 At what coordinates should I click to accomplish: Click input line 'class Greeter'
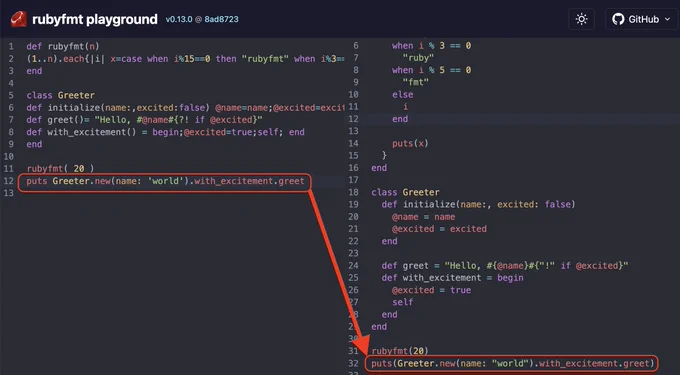tap(60, 95)
